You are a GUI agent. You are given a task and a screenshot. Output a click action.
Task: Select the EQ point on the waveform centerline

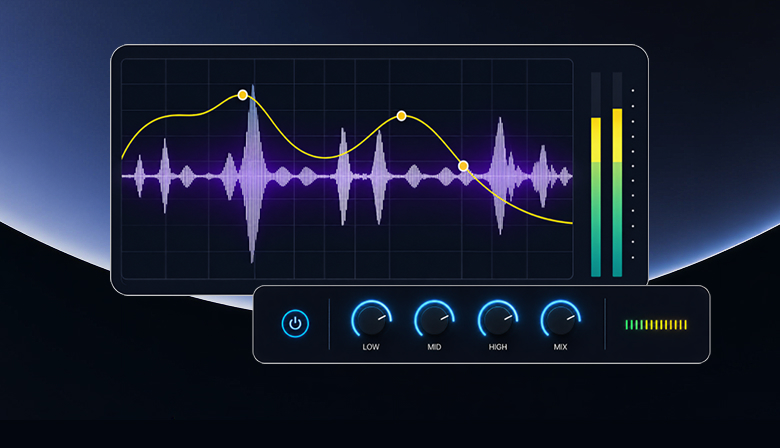click(463, 166)
